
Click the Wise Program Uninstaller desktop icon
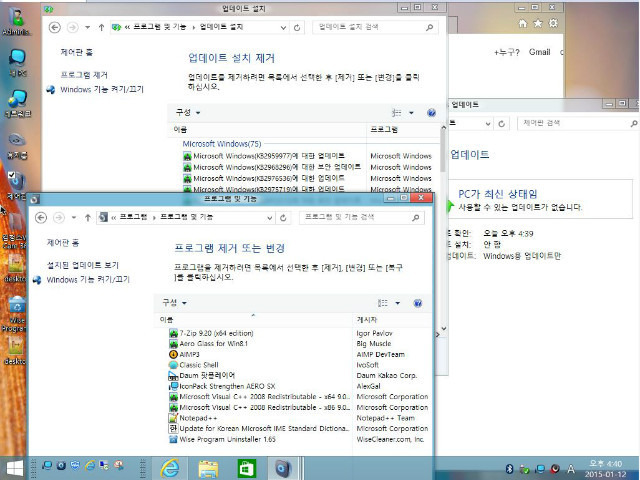pyautogui.click(x=16, y=313)
